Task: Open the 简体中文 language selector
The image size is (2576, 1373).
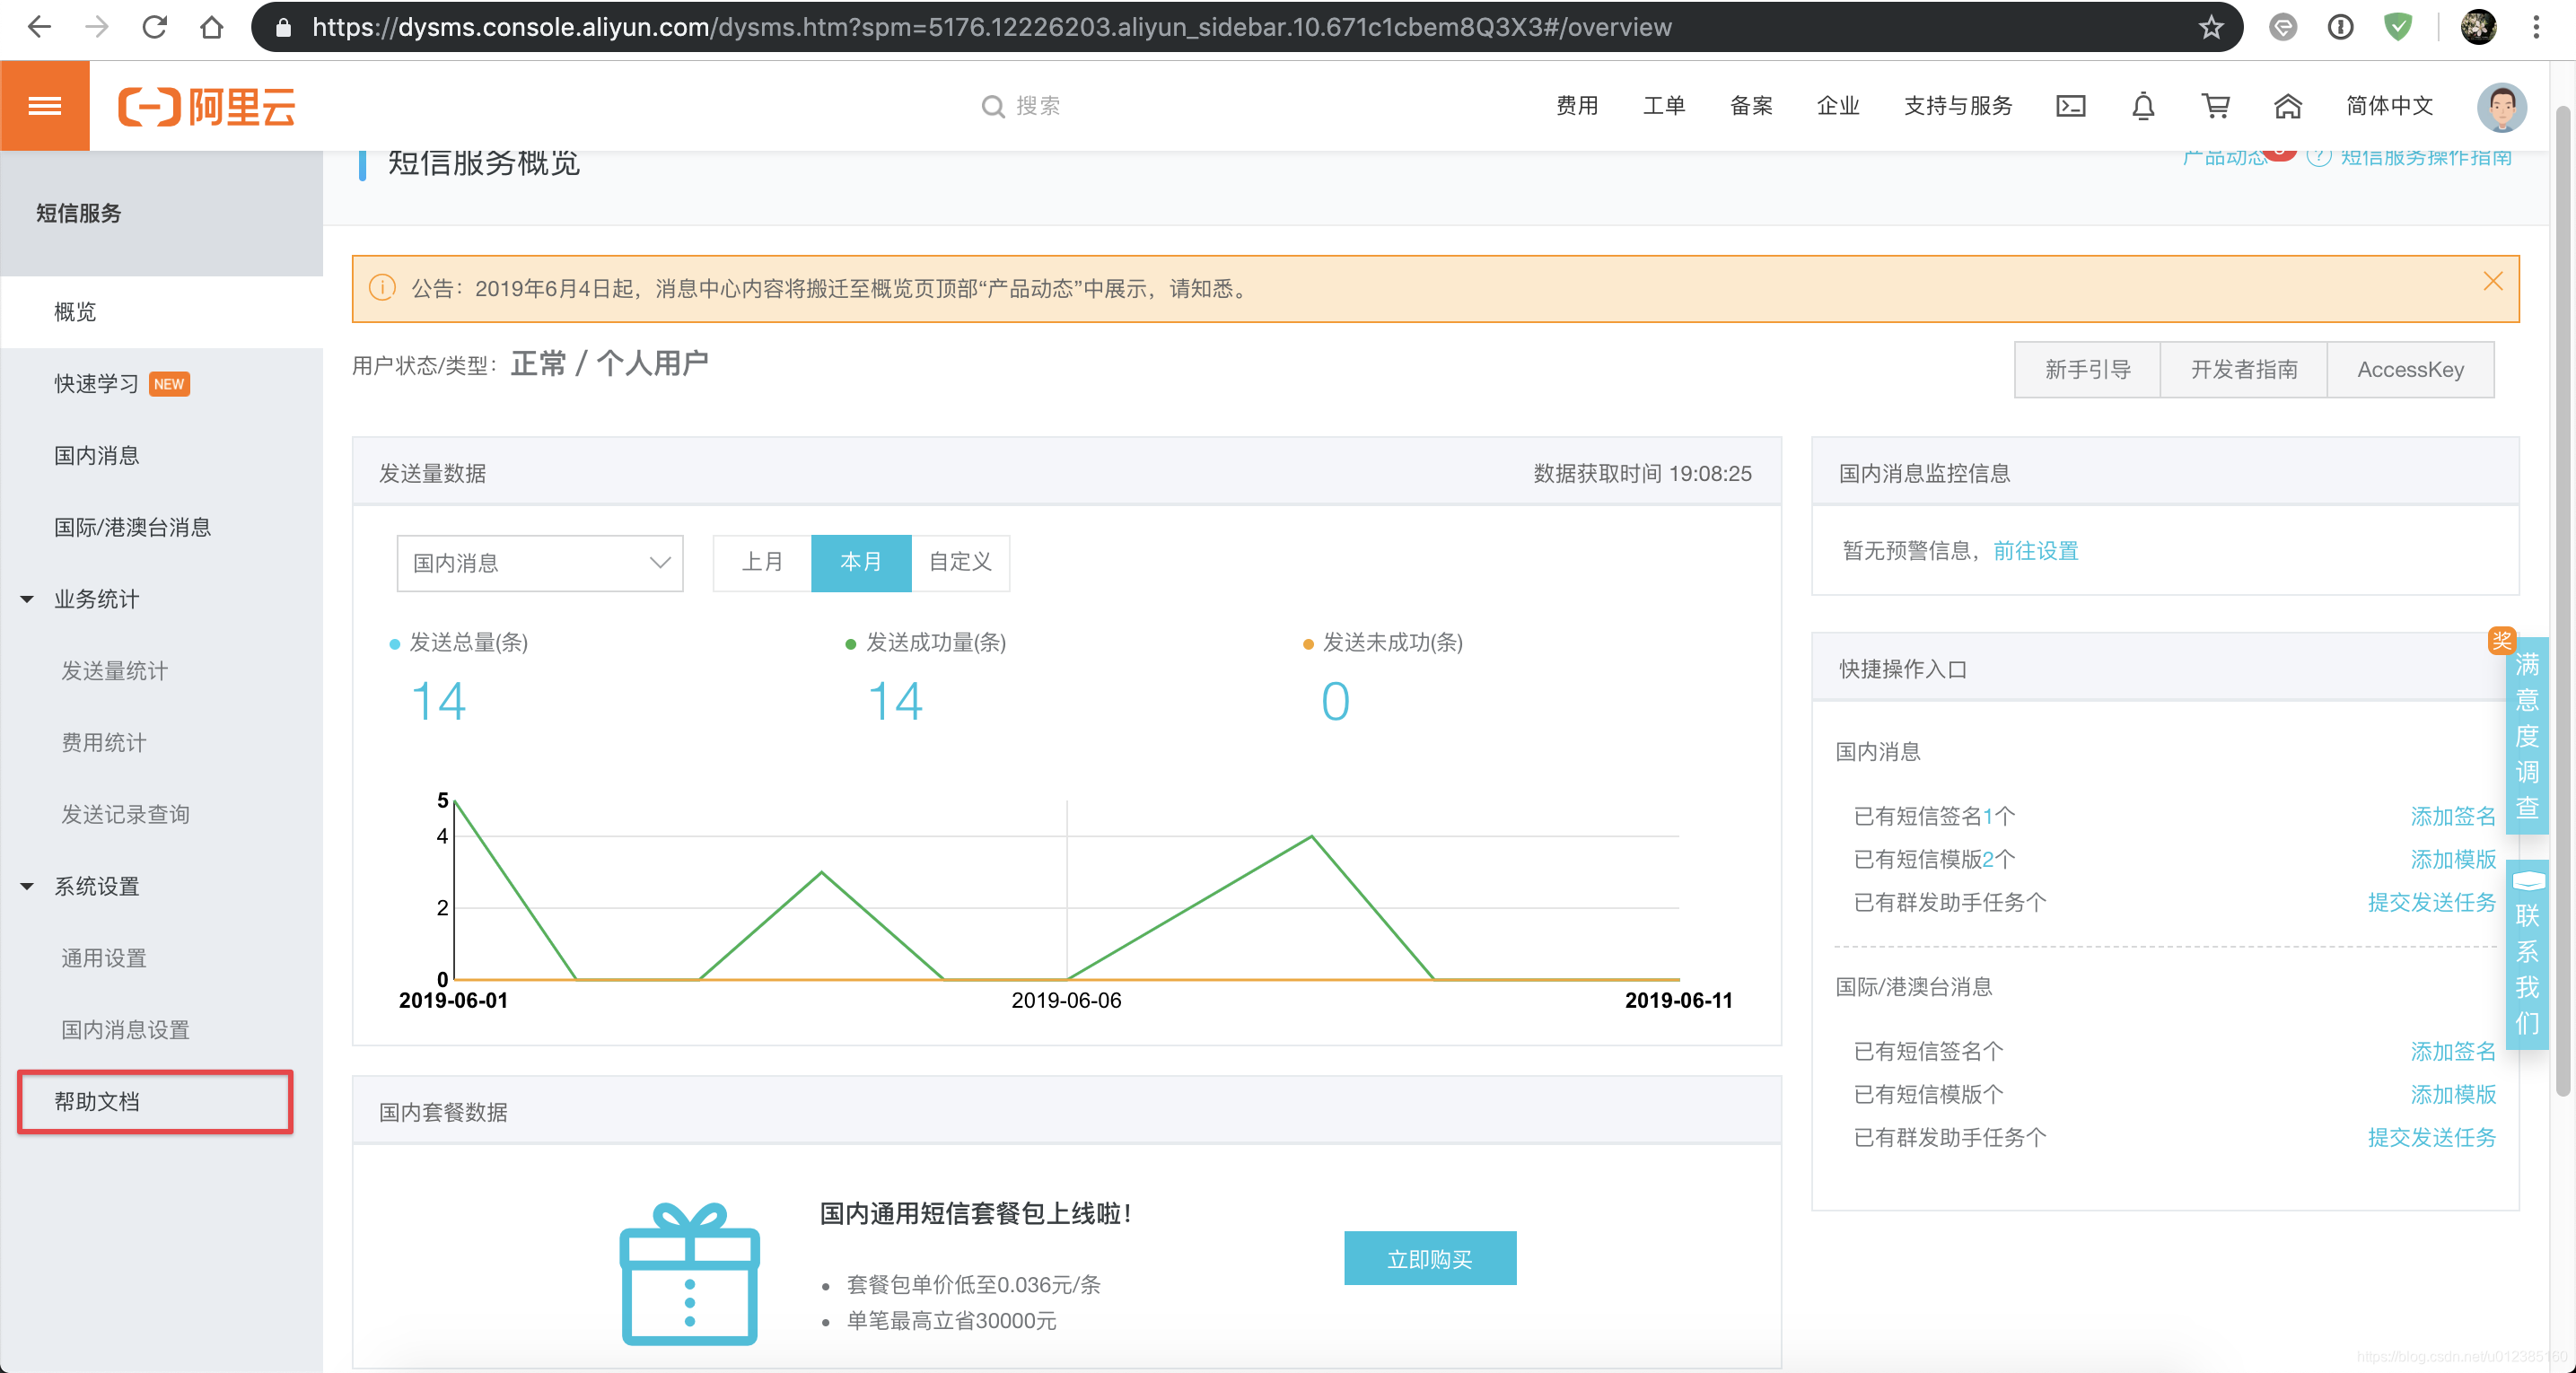Action: point(2389,106)
